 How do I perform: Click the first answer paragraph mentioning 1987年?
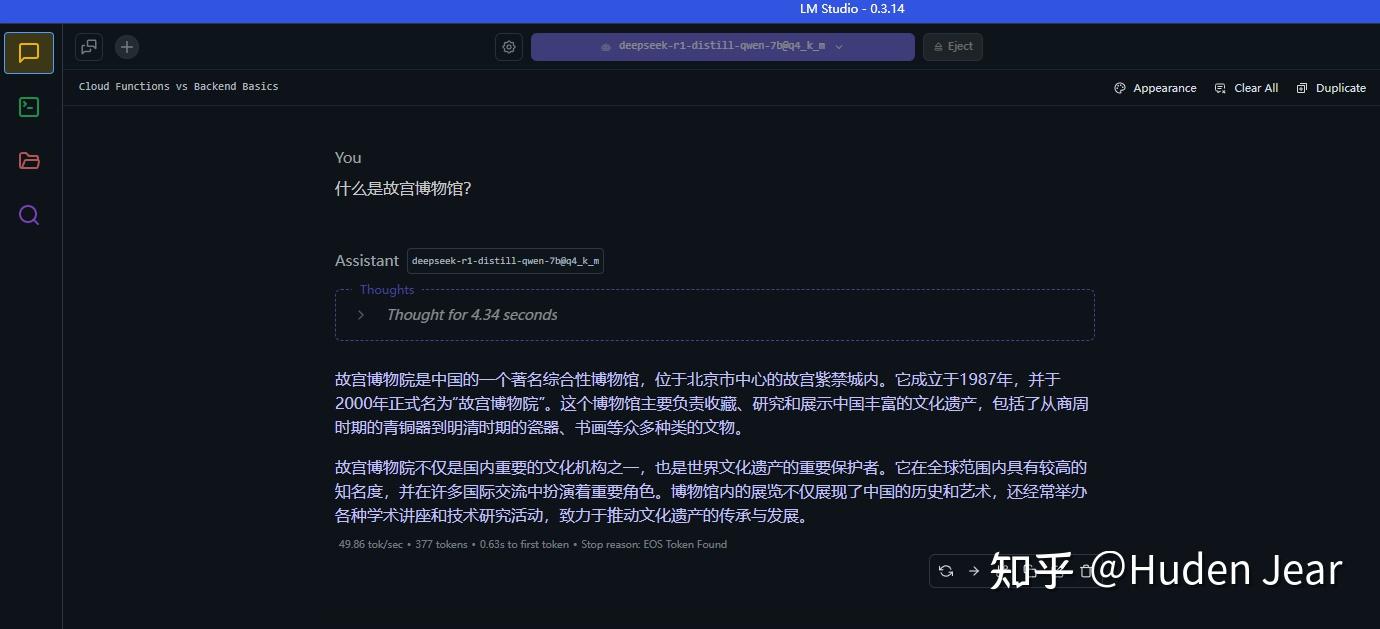click(x=712, y=404)
